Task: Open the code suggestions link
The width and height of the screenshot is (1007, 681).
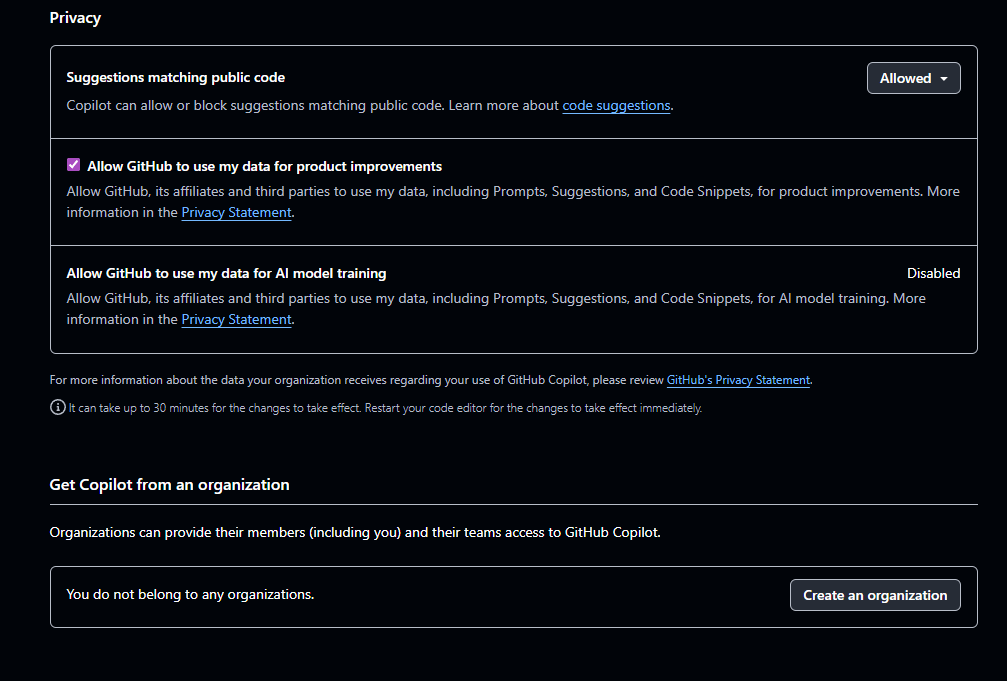Action: click(x=616, y=105)
